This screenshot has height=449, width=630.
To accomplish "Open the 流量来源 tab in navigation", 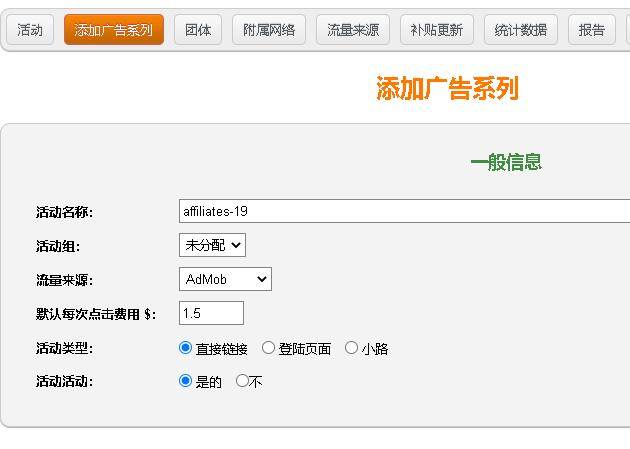I will pyautogui.click(x=353, y=30).
